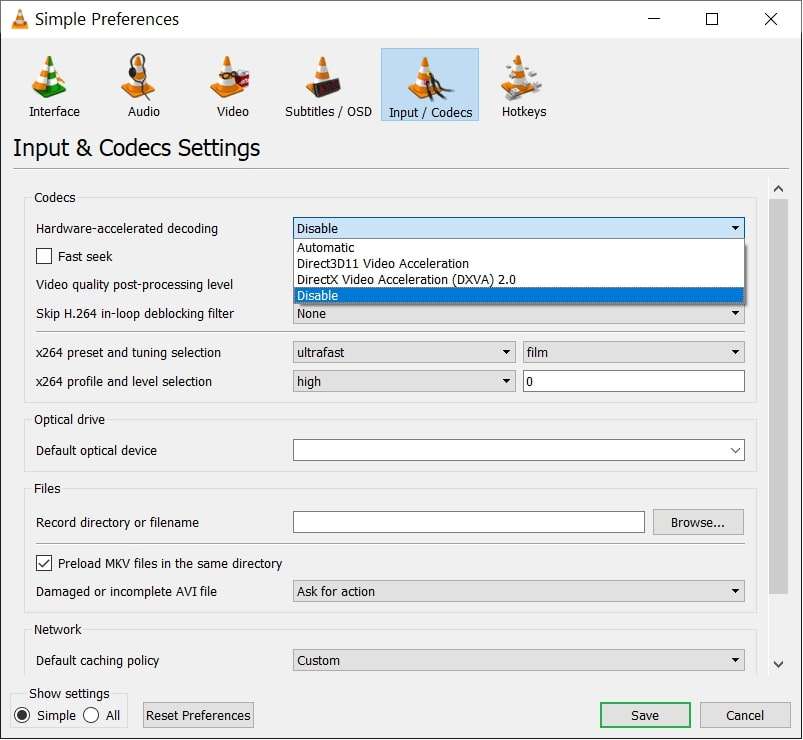This screenshot has width=803, height=740.
Task: Choose DirectX Video Acceleration (DXVA) 2.0
Action: (518, 280)
